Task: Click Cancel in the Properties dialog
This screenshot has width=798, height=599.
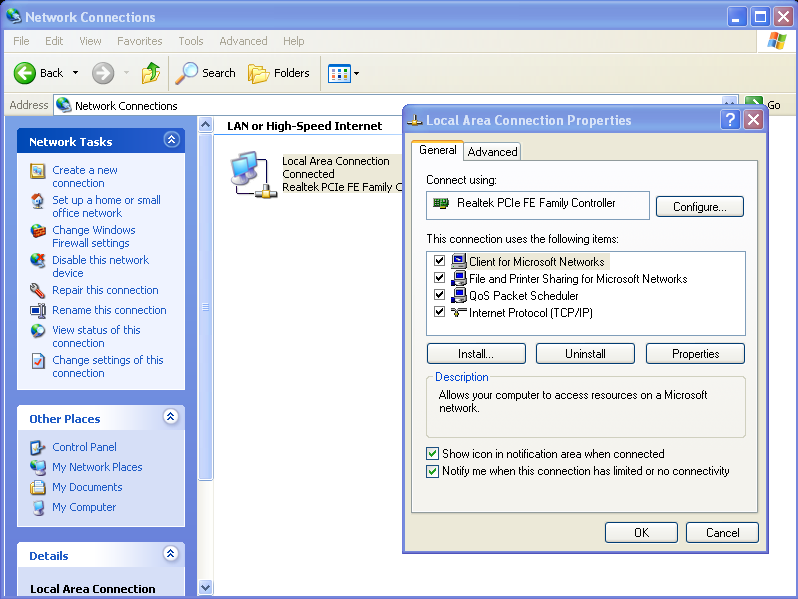Action: pyautogui.click(x=722, y=533)
